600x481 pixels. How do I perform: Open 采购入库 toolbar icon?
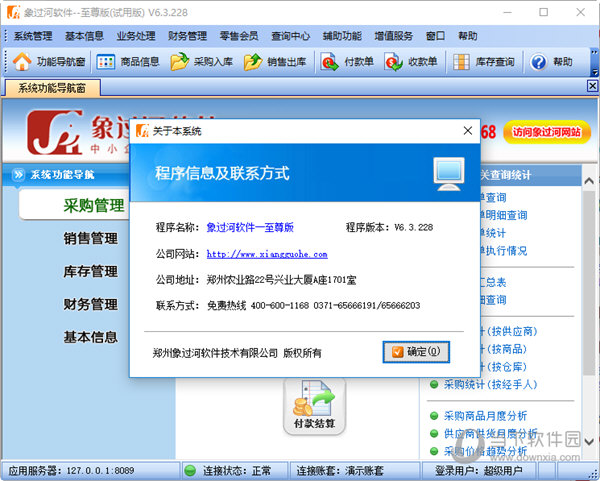179,62
